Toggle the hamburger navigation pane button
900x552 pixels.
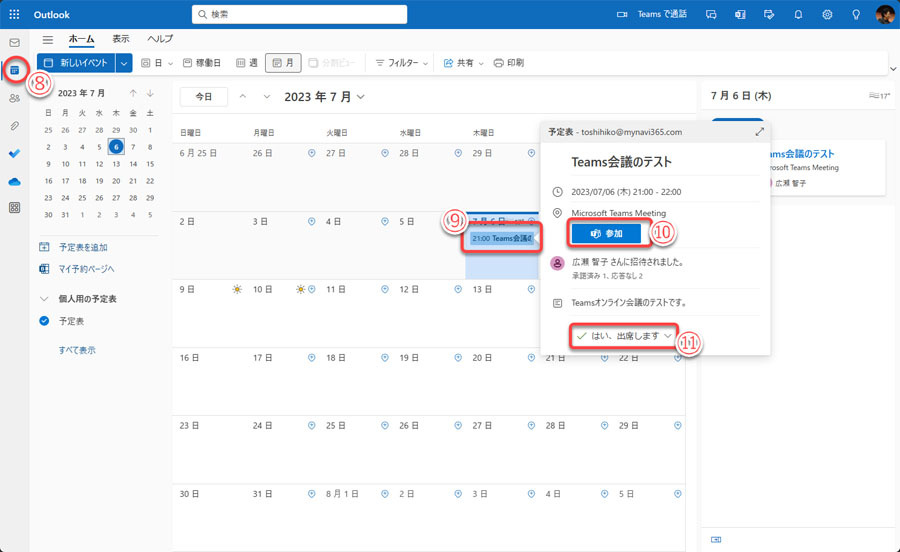coord(48,40)
